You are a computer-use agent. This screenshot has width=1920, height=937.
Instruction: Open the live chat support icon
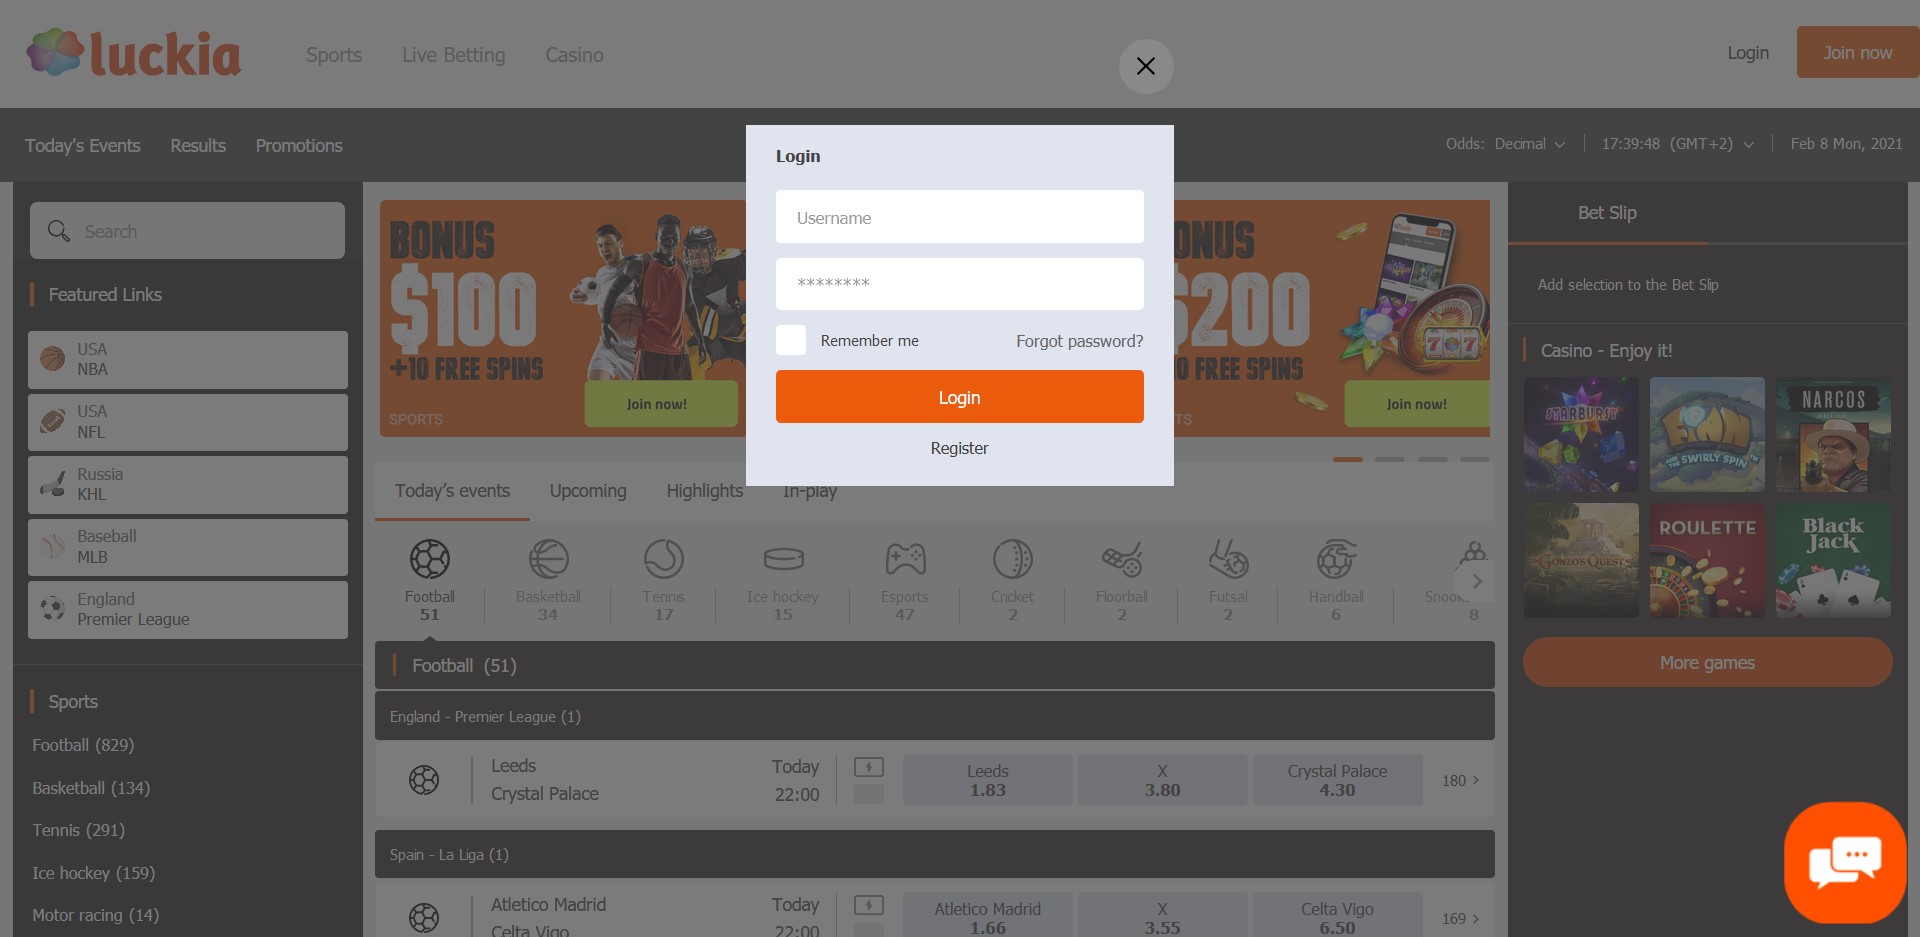point(1845,862)
